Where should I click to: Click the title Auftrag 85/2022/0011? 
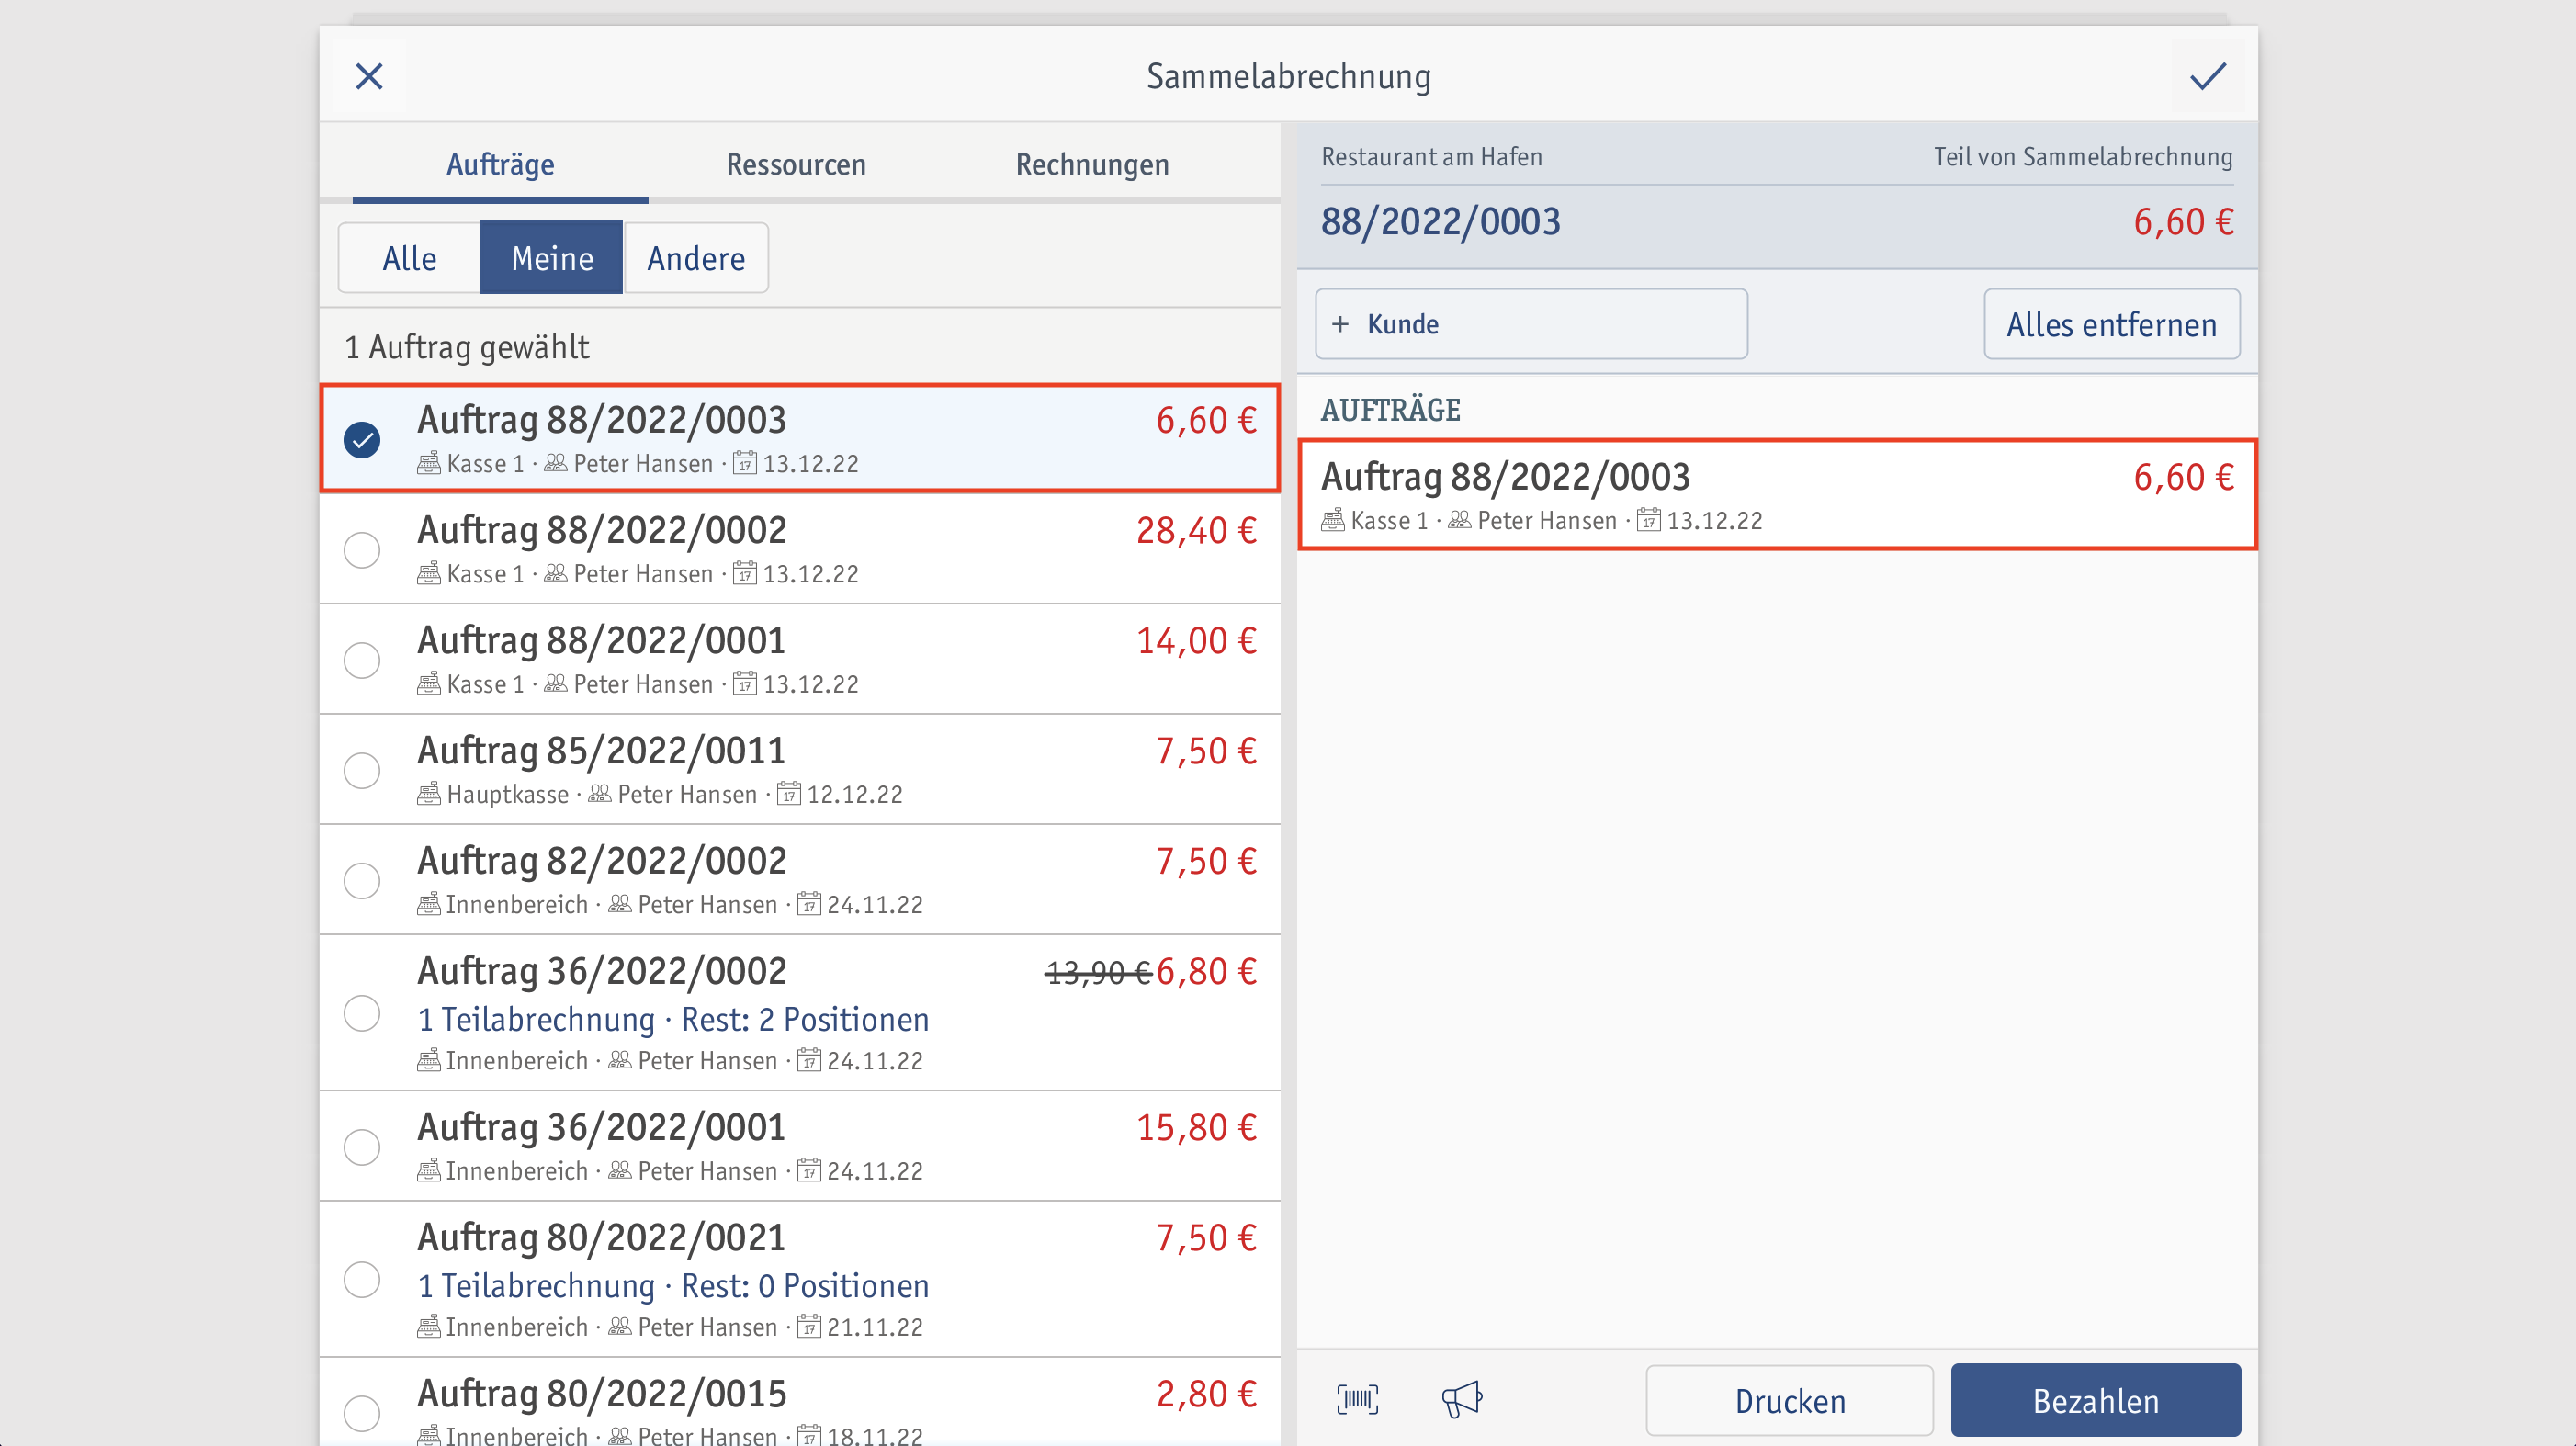[x=602, y=750]
